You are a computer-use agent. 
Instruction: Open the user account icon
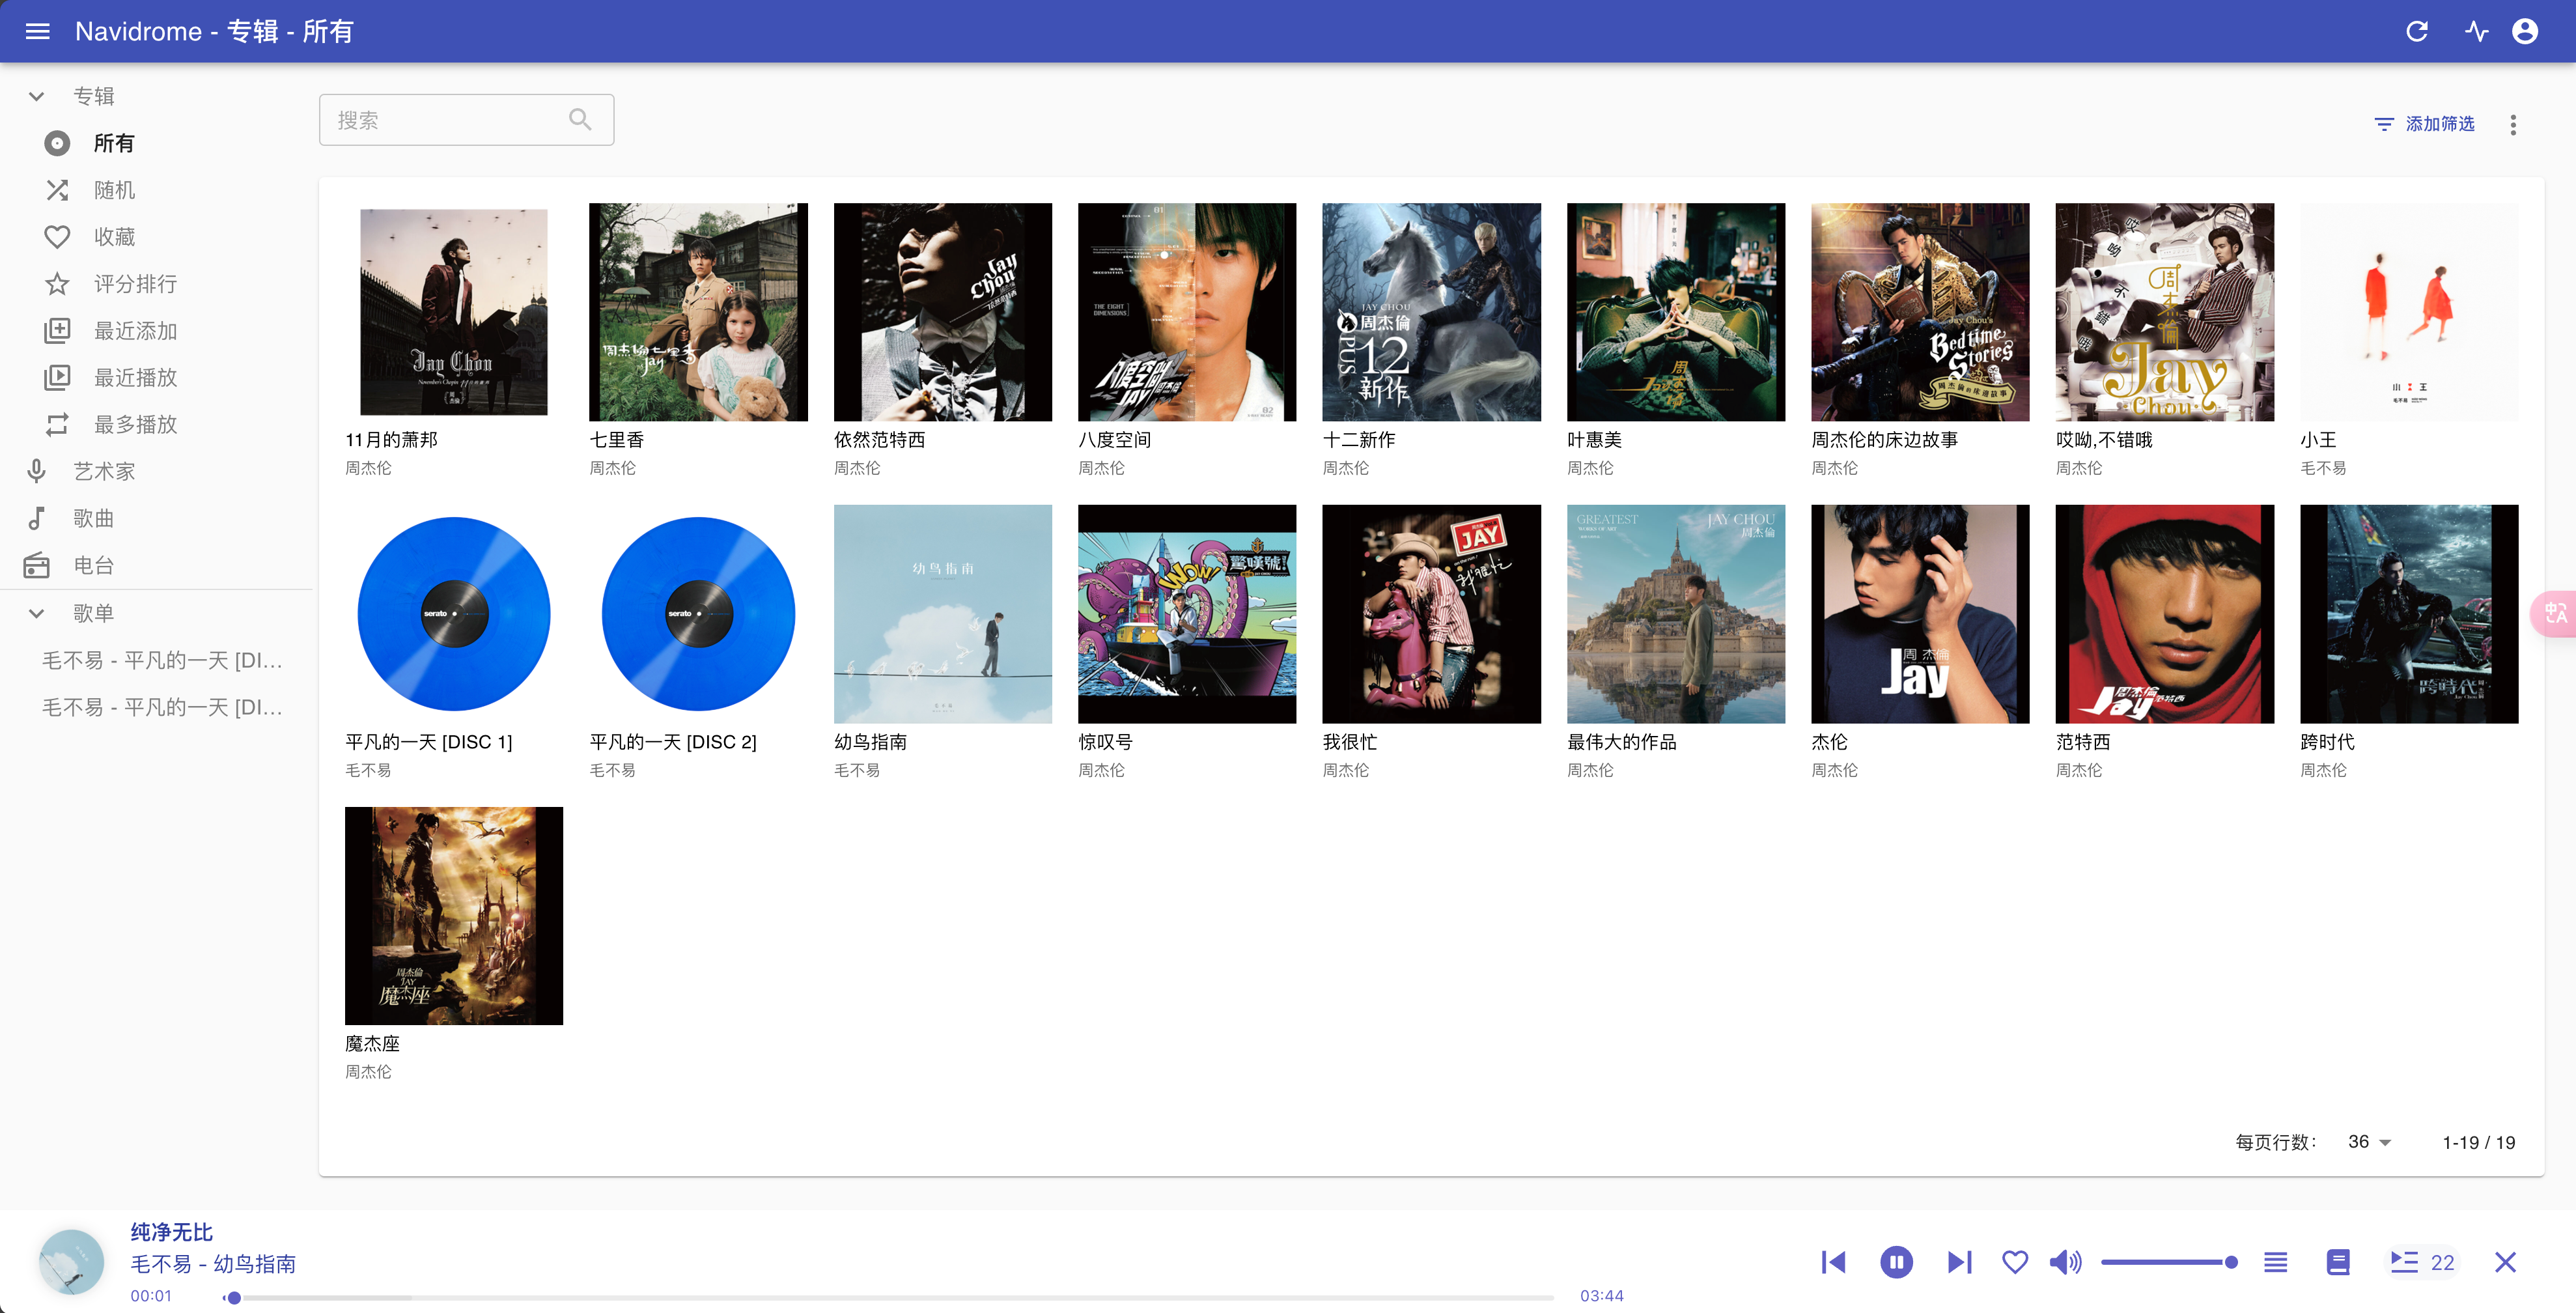tap(2525, 31)
